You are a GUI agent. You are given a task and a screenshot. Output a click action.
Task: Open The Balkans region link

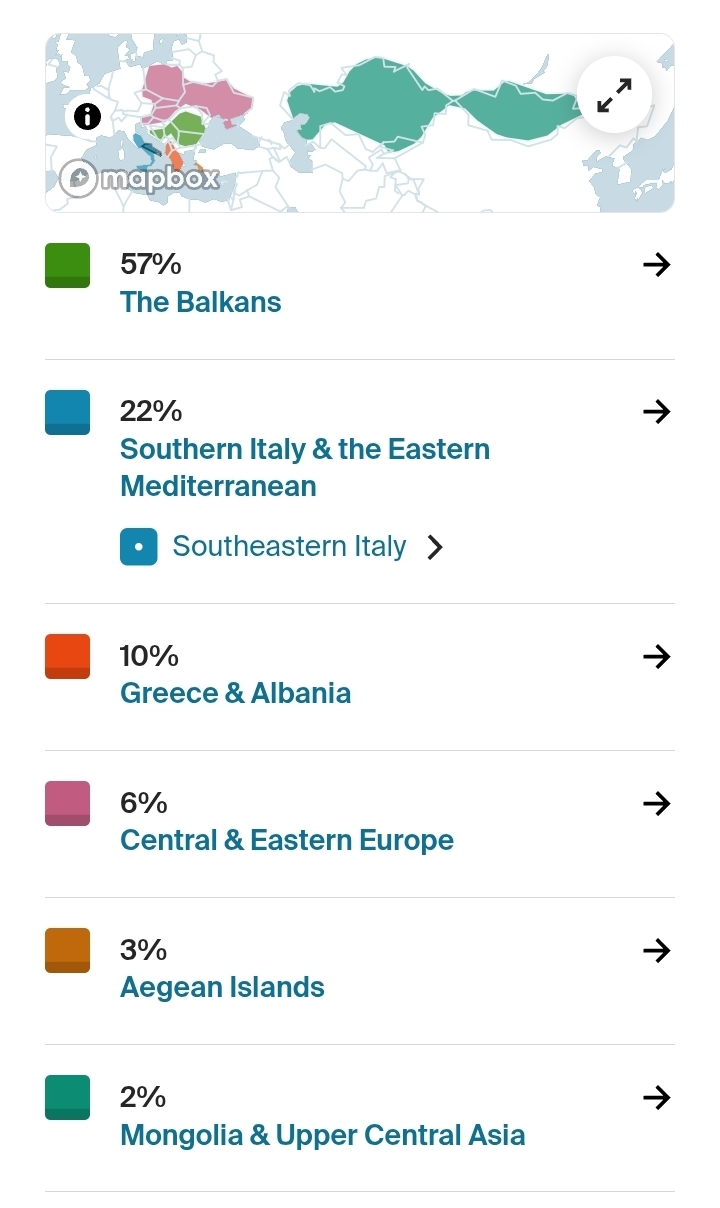point(200,302)
